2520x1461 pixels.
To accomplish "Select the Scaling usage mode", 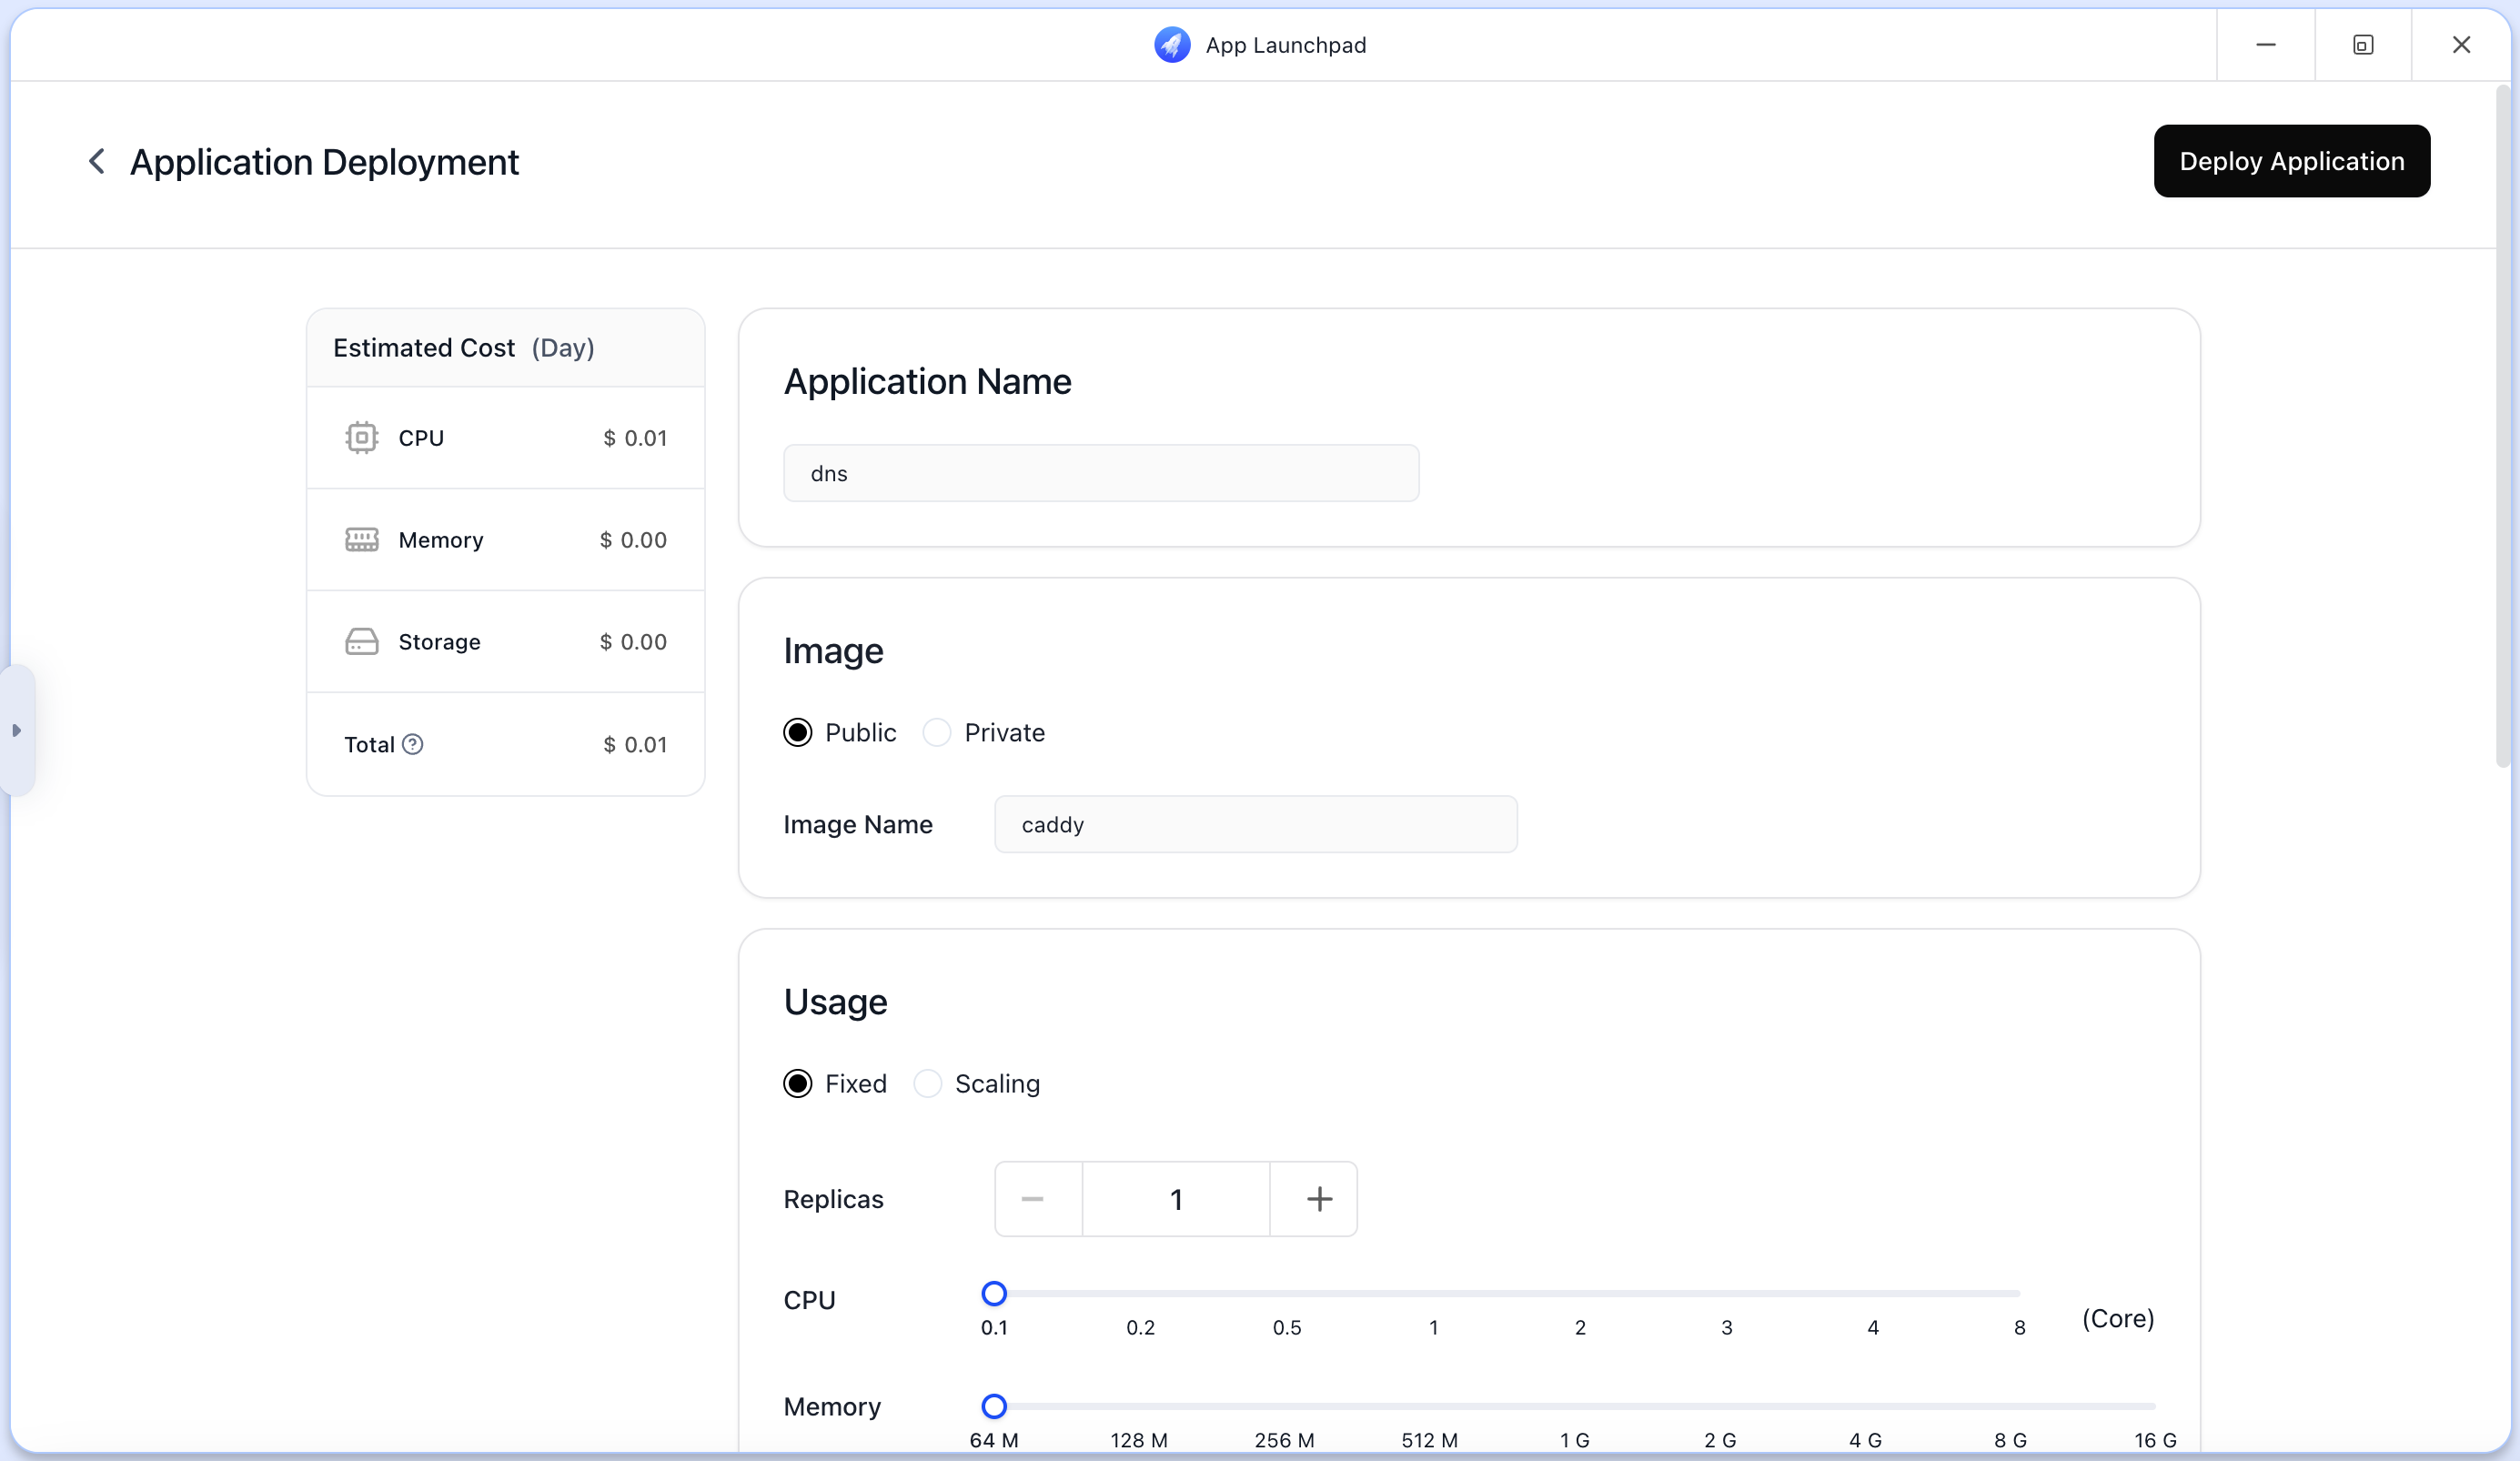I will 928,1084.
